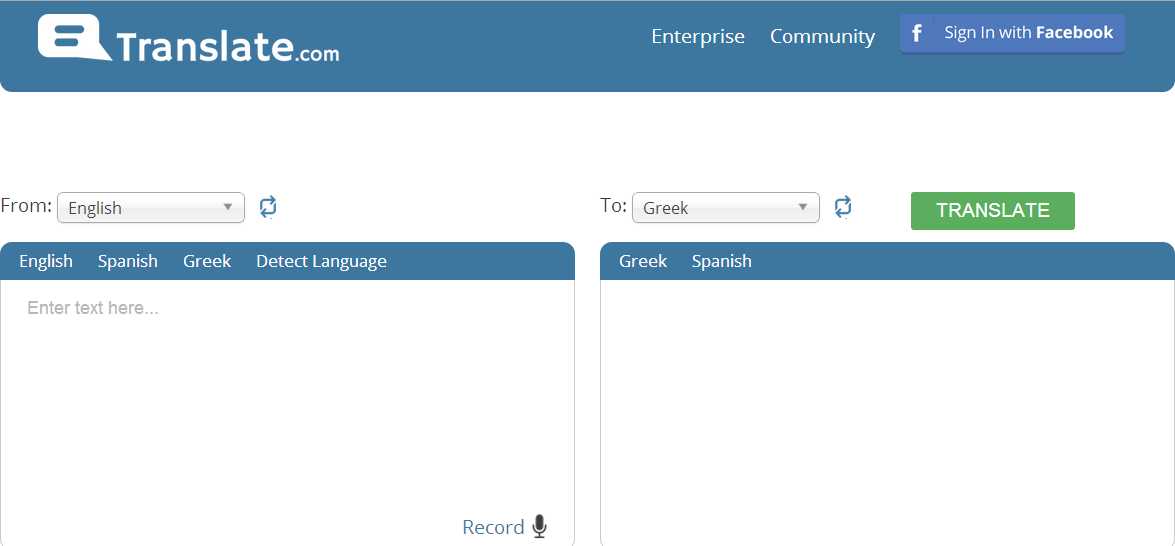The width and height of the screenshot is (1175, 546).
Task: Select English tab in source panel
Action: pyautogui.click(x=46, y=261)
